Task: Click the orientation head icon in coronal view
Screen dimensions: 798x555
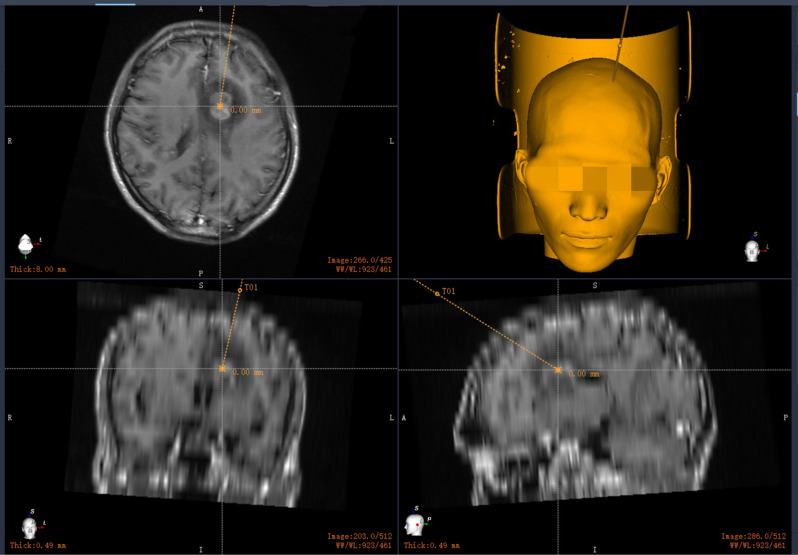Action: point(30,527)
